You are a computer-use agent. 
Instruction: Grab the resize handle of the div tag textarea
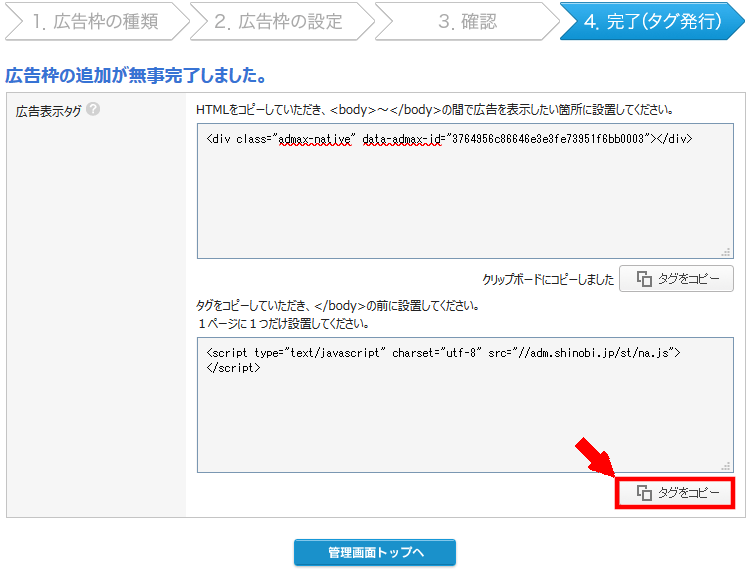click(726, 252)
